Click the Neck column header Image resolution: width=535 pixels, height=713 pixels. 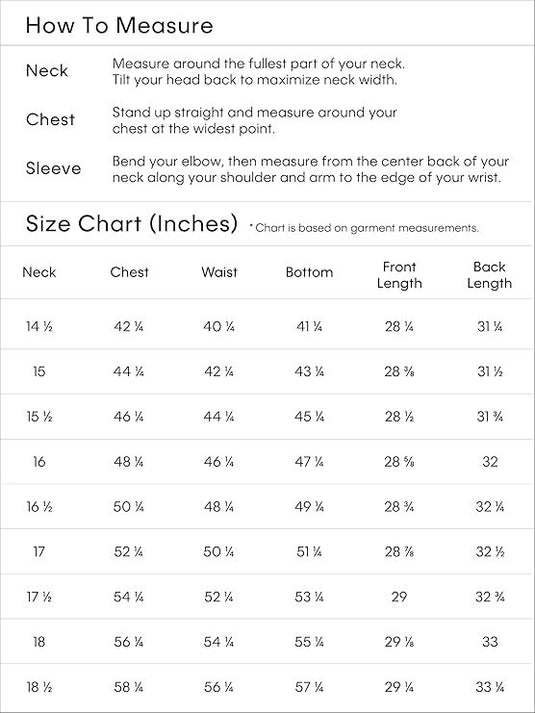[x=39, y=272]
